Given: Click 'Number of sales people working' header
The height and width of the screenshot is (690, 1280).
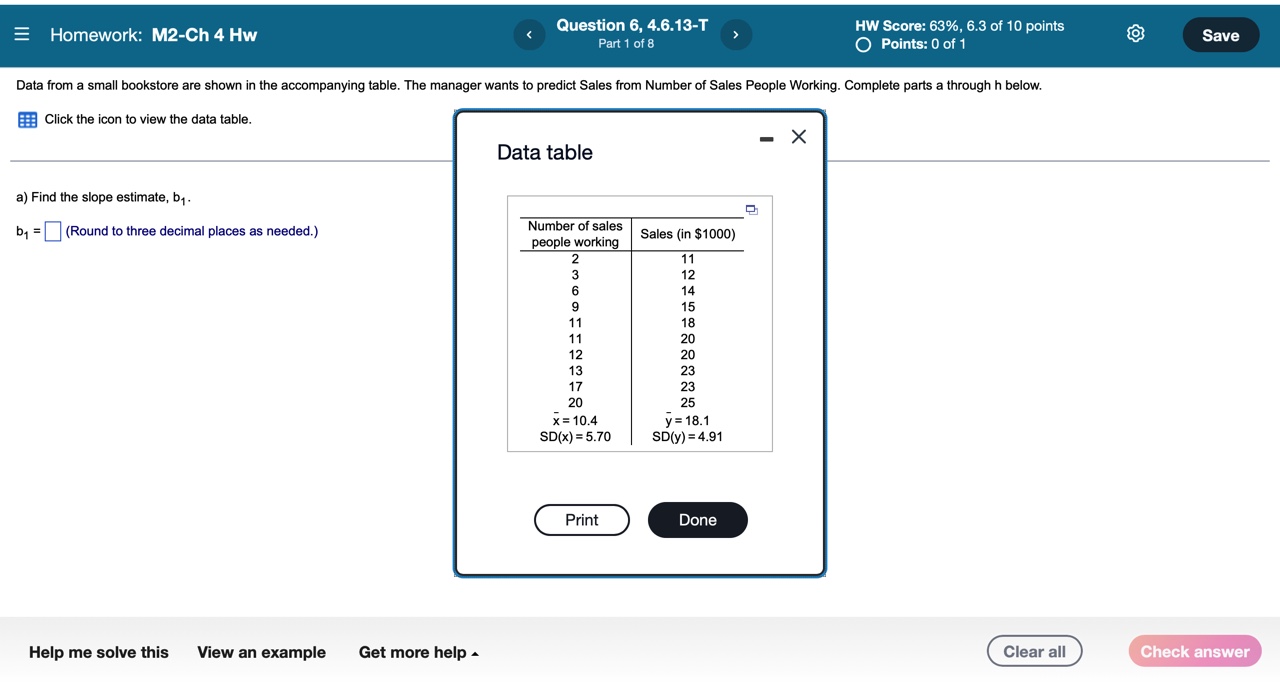Looking at the screenshot, I should [575, 234].
